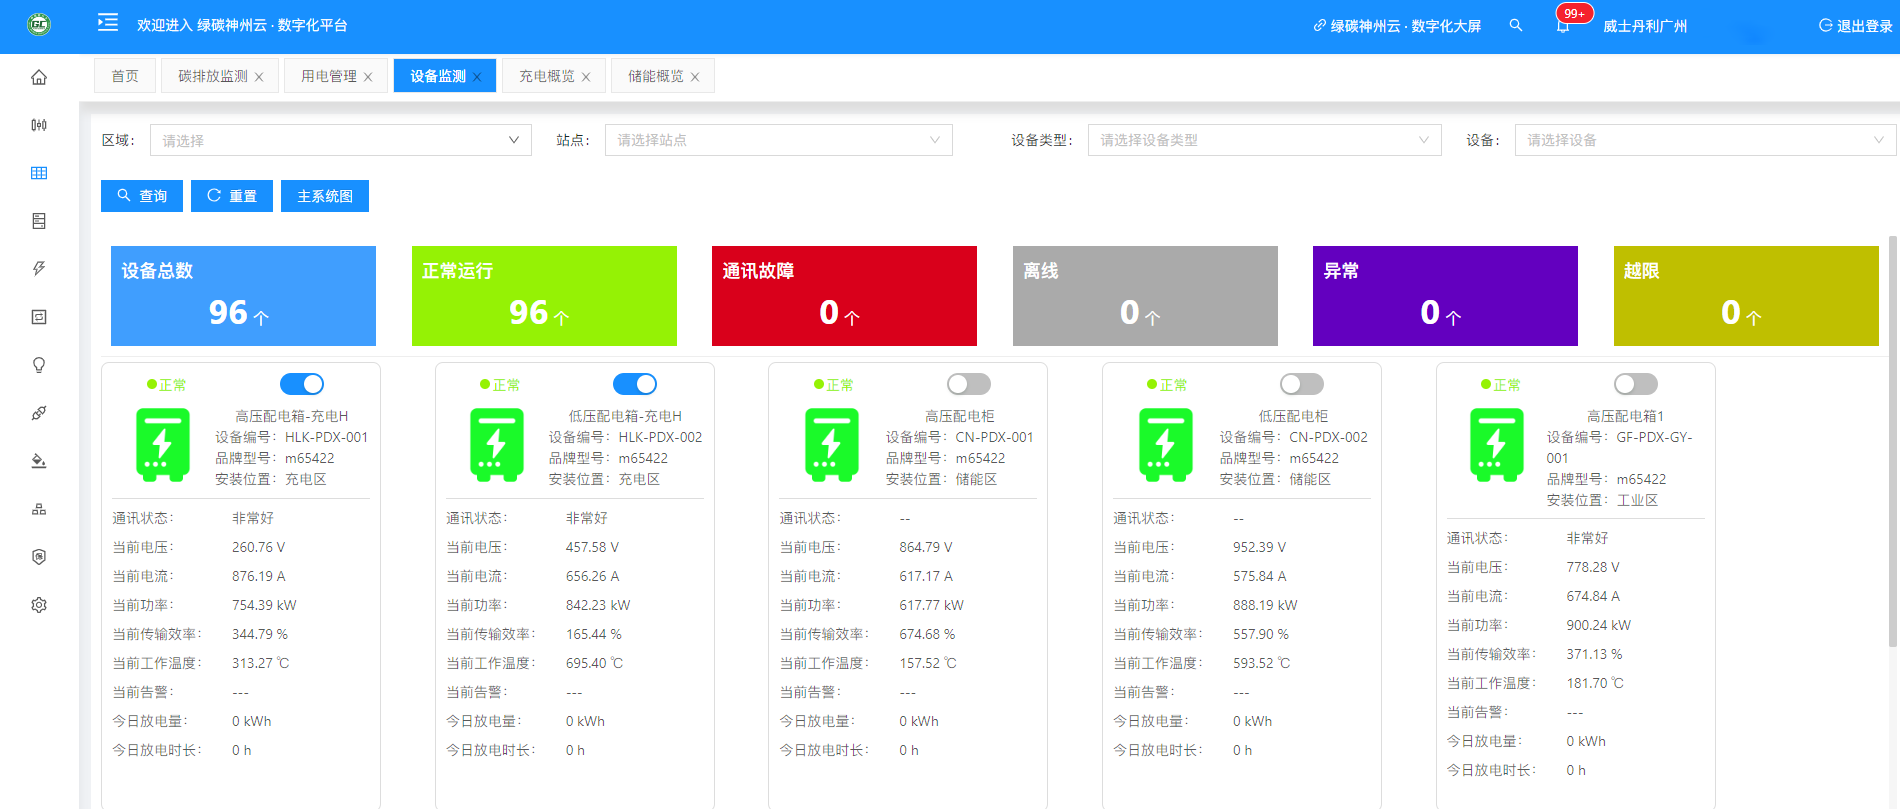Screen dimensions: 1900x809
Task: Turn on the 高压配电箱1 device switch
Action: [1636, 384]
